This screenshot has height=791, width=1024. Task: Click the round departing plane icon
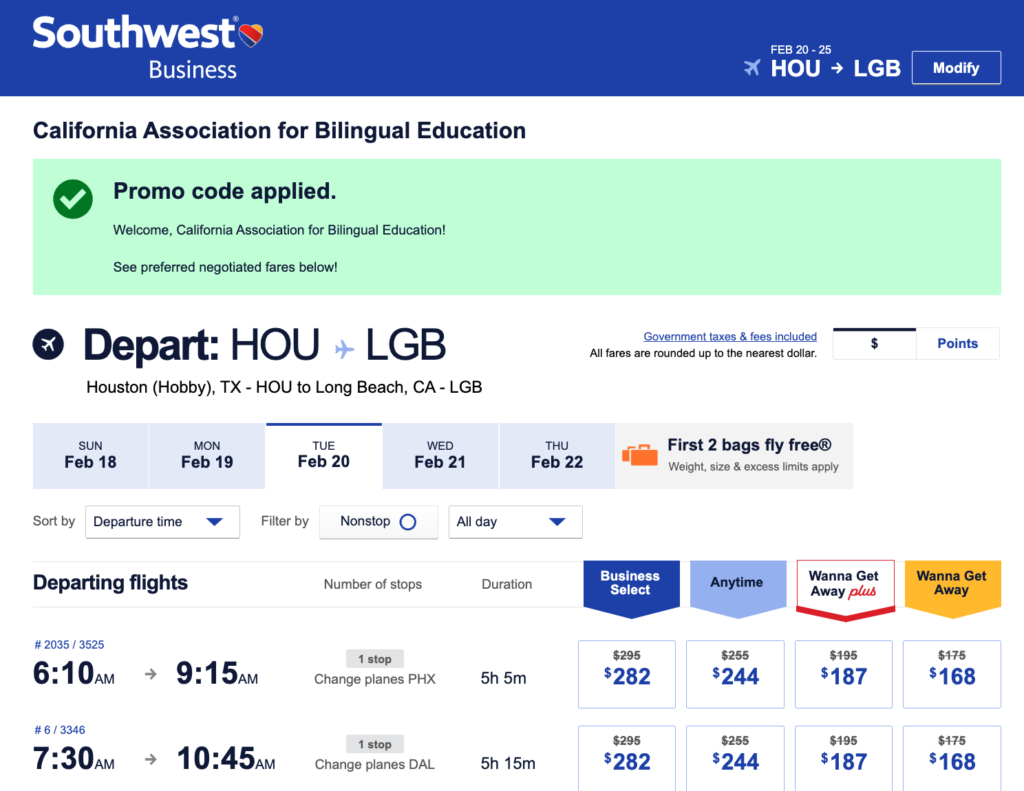(48, 345)
